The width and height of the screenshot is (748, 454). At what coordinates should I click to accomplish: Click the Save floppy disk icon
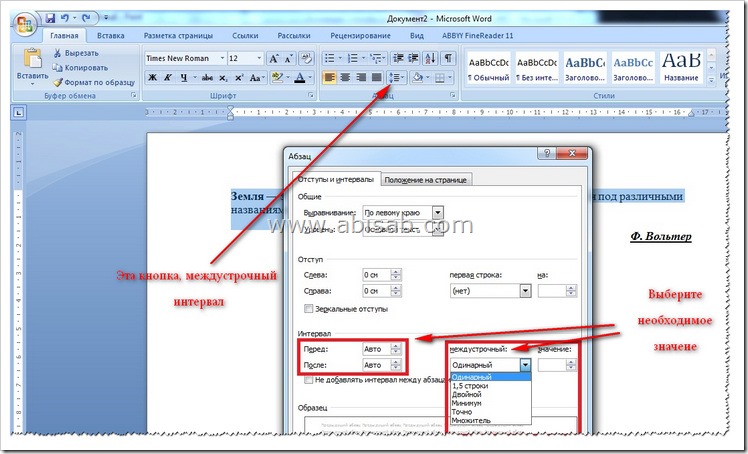click(50, 18)
